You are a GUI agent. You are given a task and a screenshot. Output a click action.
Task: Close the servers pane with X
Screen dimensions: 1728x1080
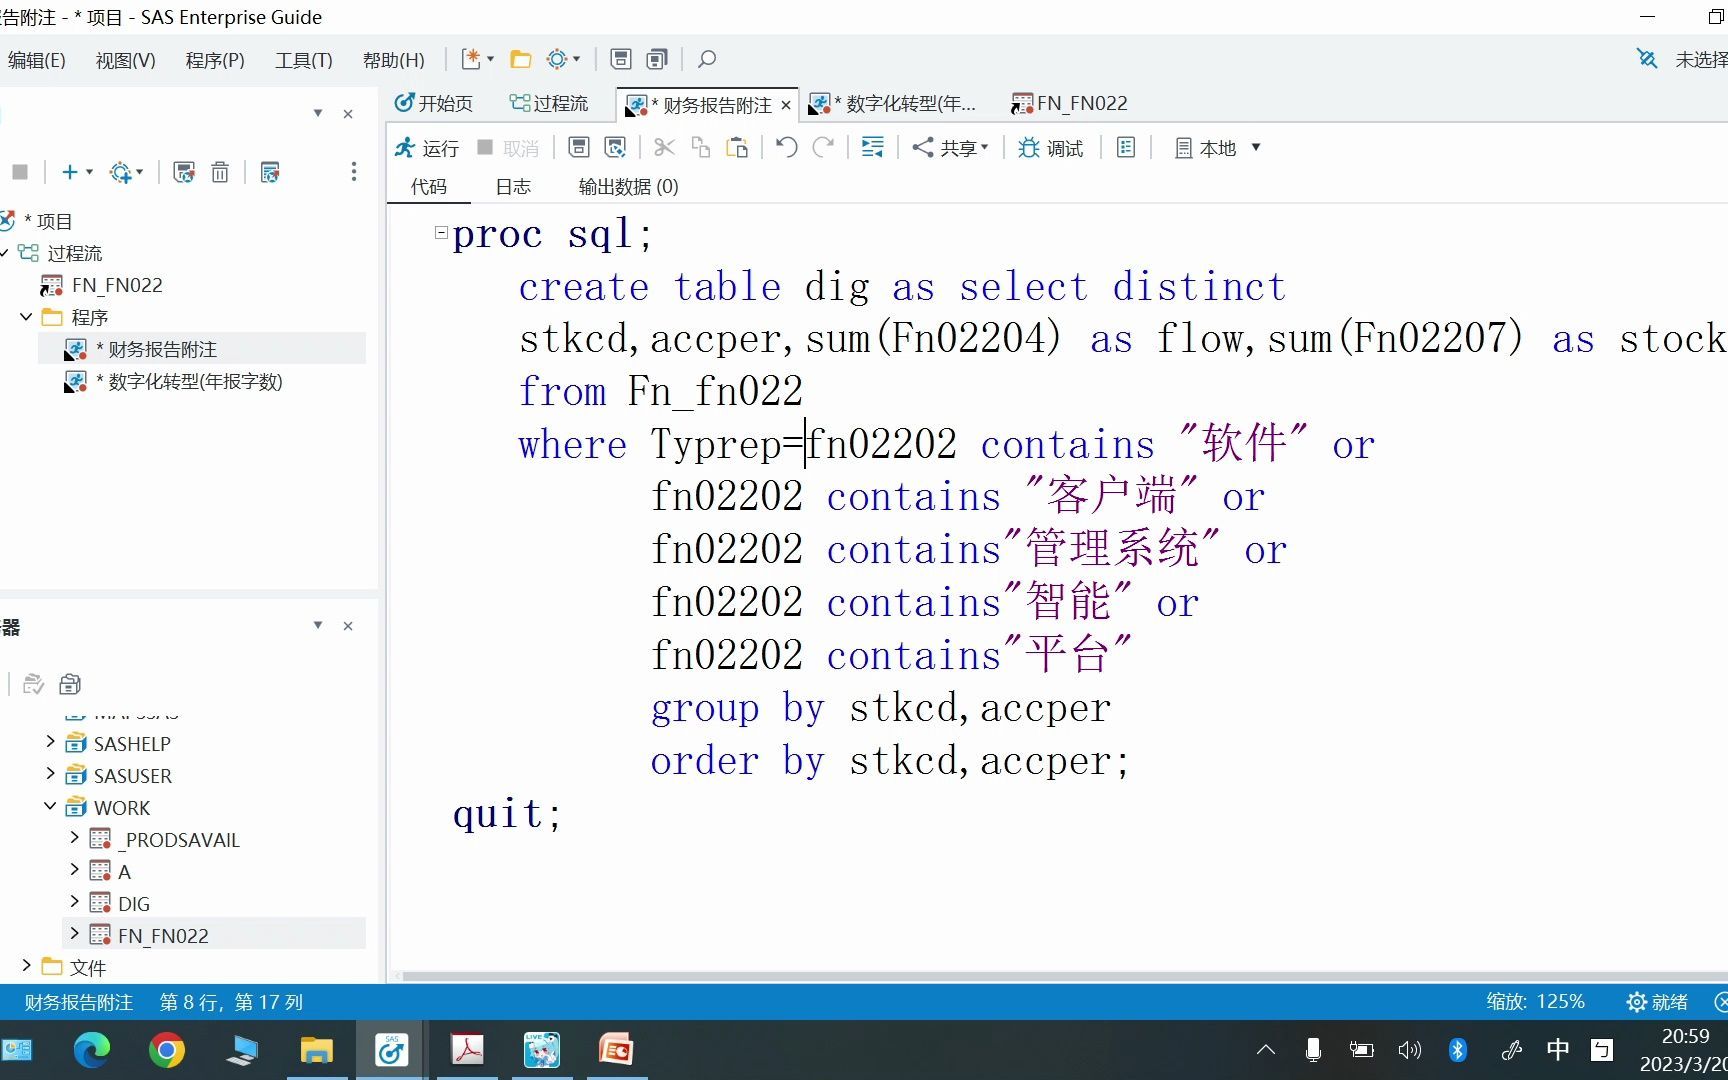tap(348, 626)
